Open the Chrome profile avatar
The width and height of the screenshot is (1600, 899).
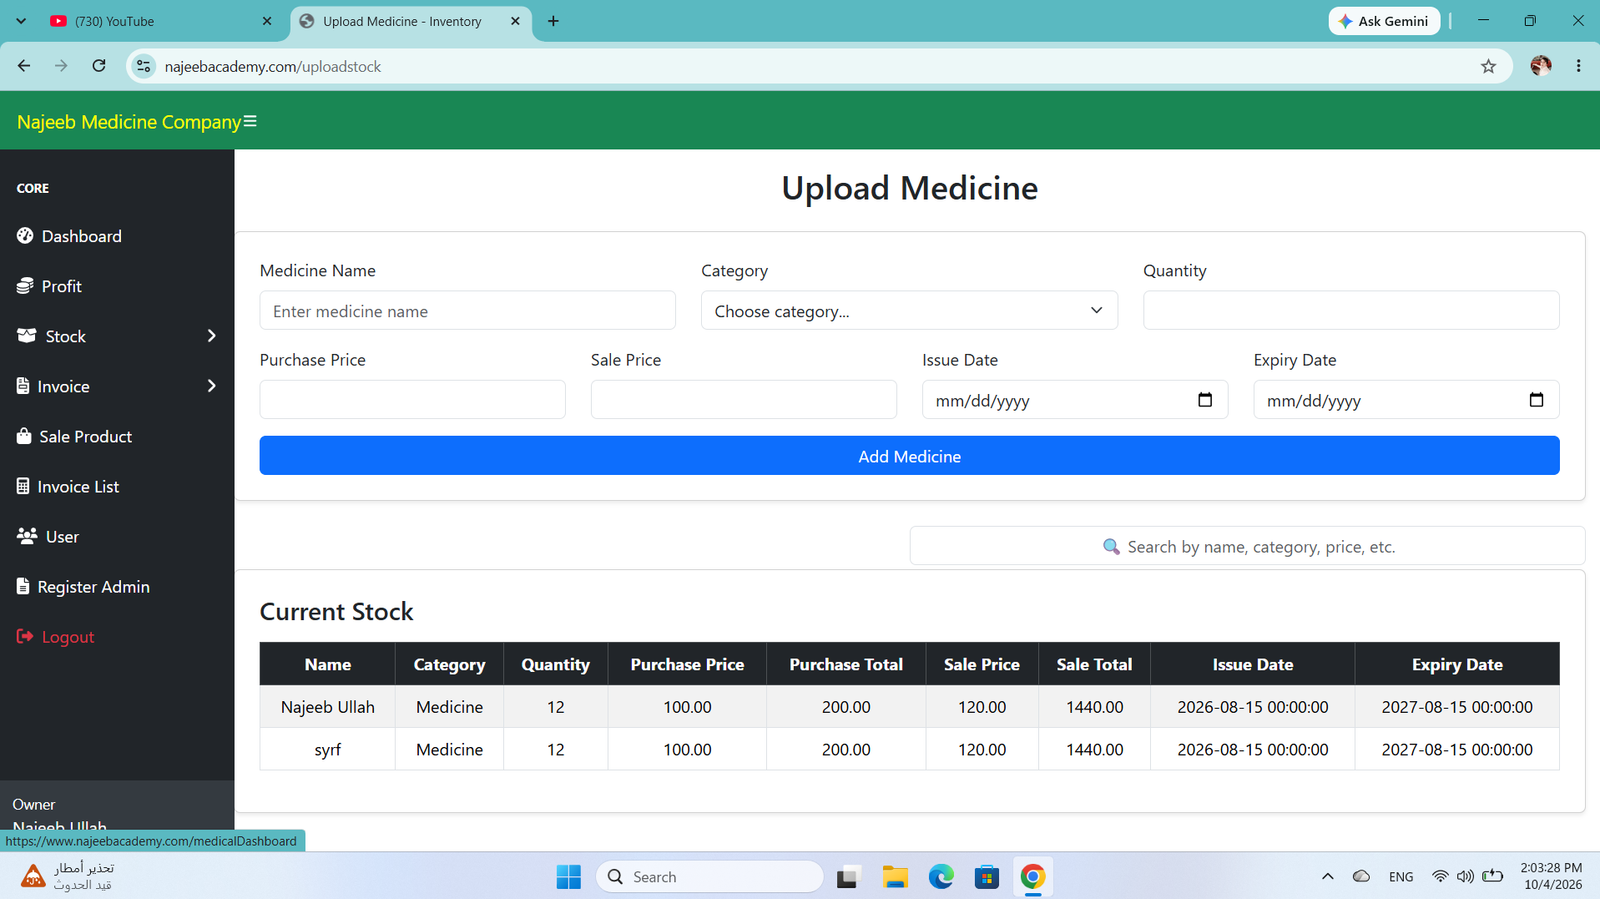[1541, 66]
